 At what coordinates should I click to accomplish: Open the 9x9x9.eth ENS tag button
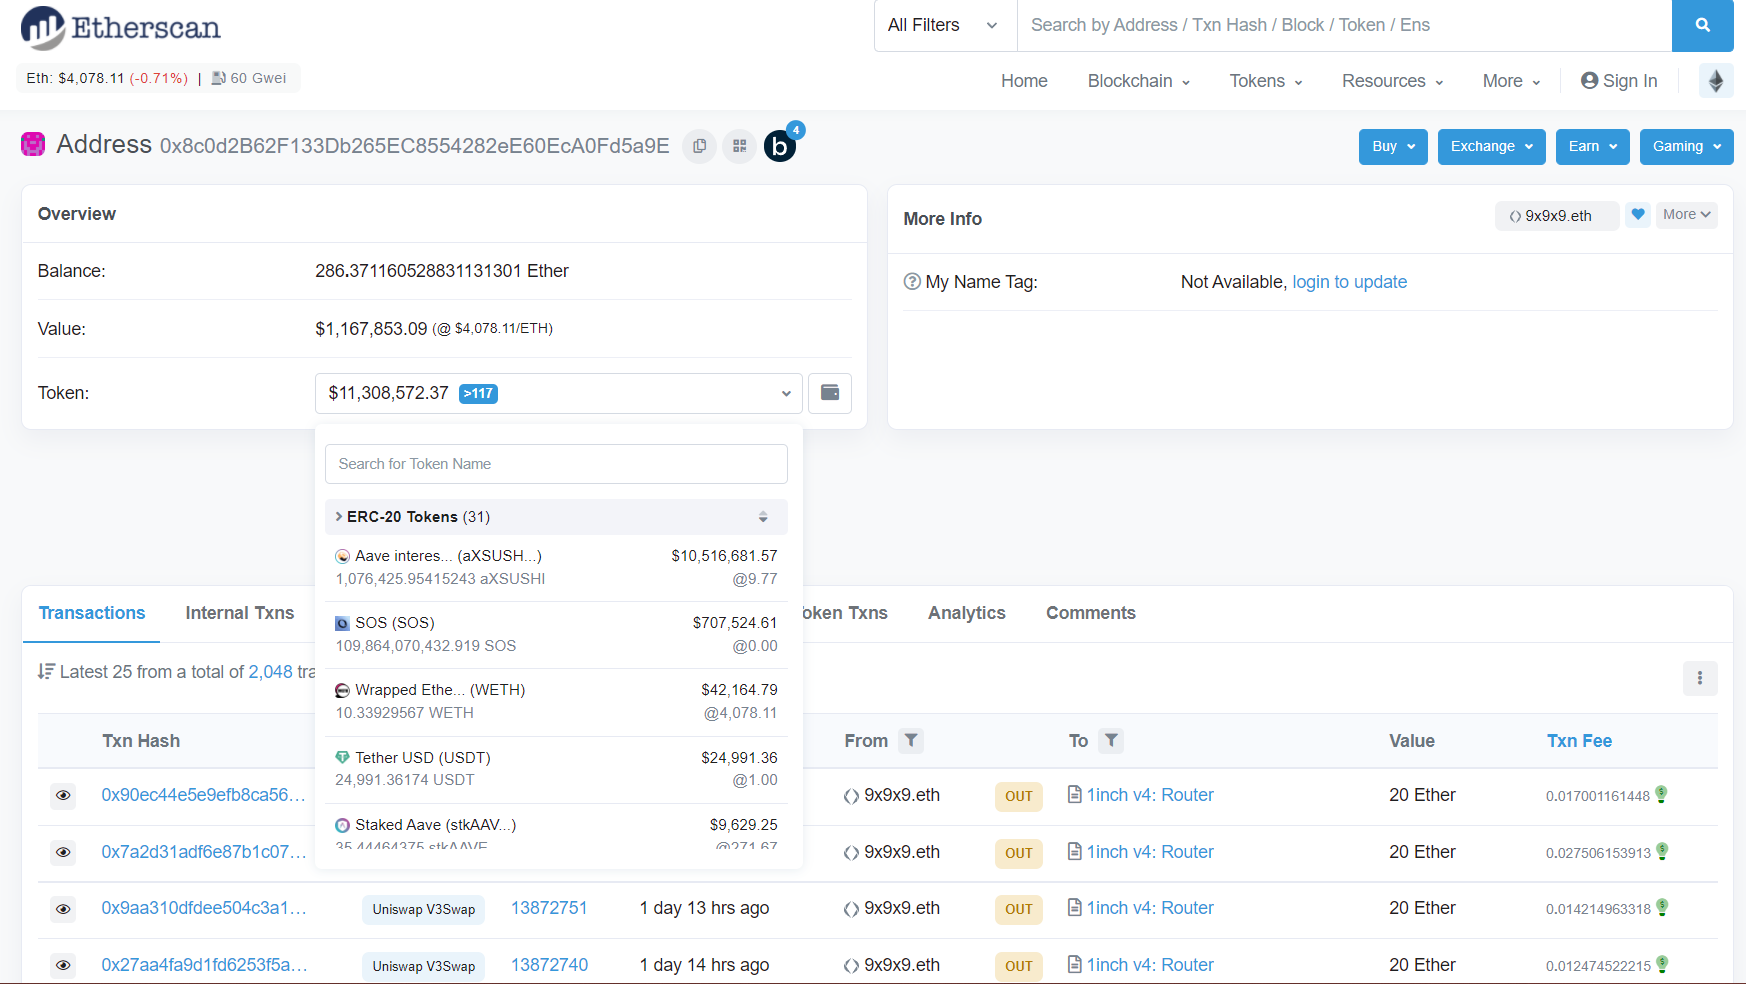(1557, 216)
